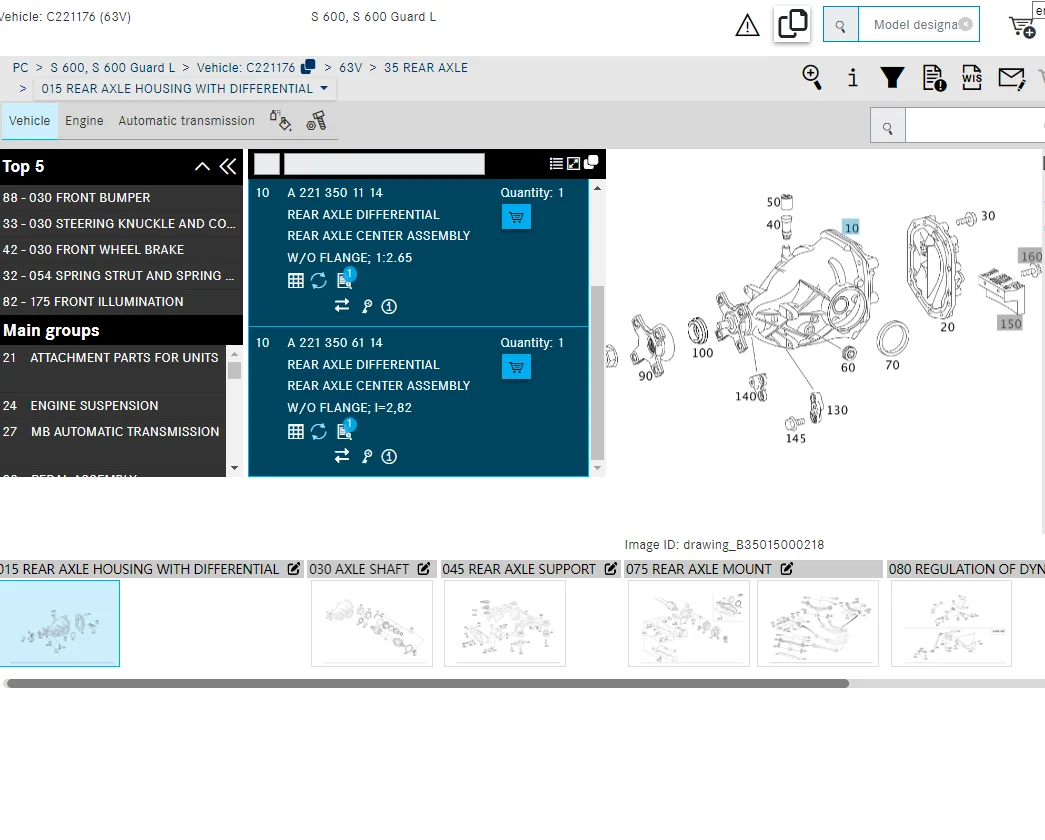Click the envelope feedback icon
Image resolution: width=1045 pixels, height=840 pixels.
1011,78
